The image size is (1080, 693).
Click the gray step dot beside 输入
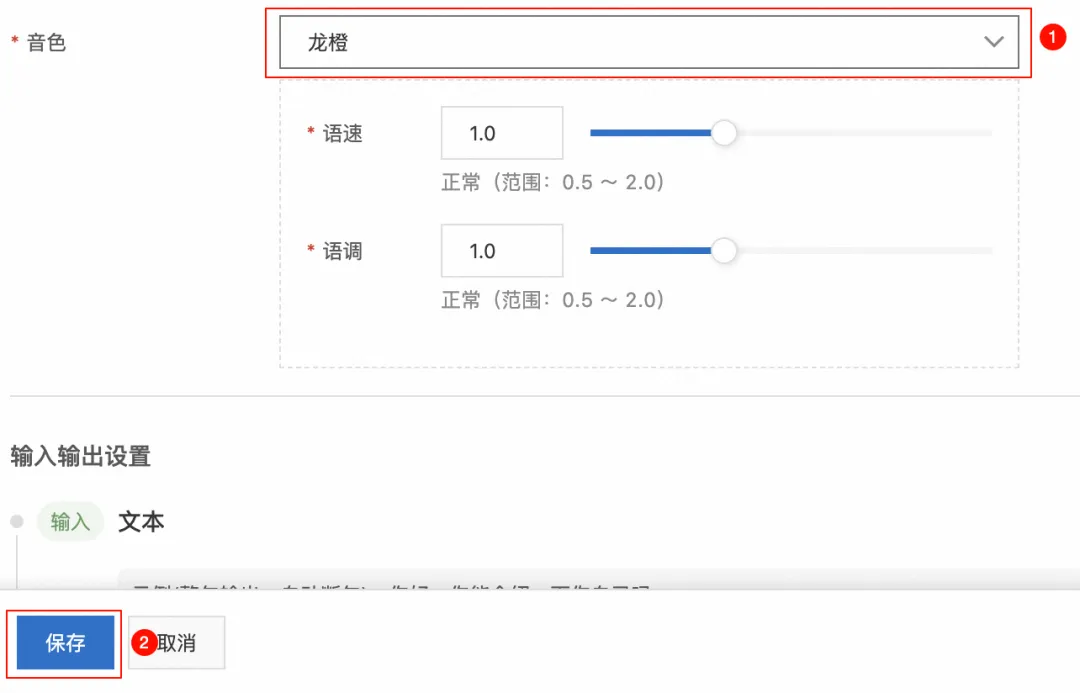pyautogui.click(x=16, y=522)
